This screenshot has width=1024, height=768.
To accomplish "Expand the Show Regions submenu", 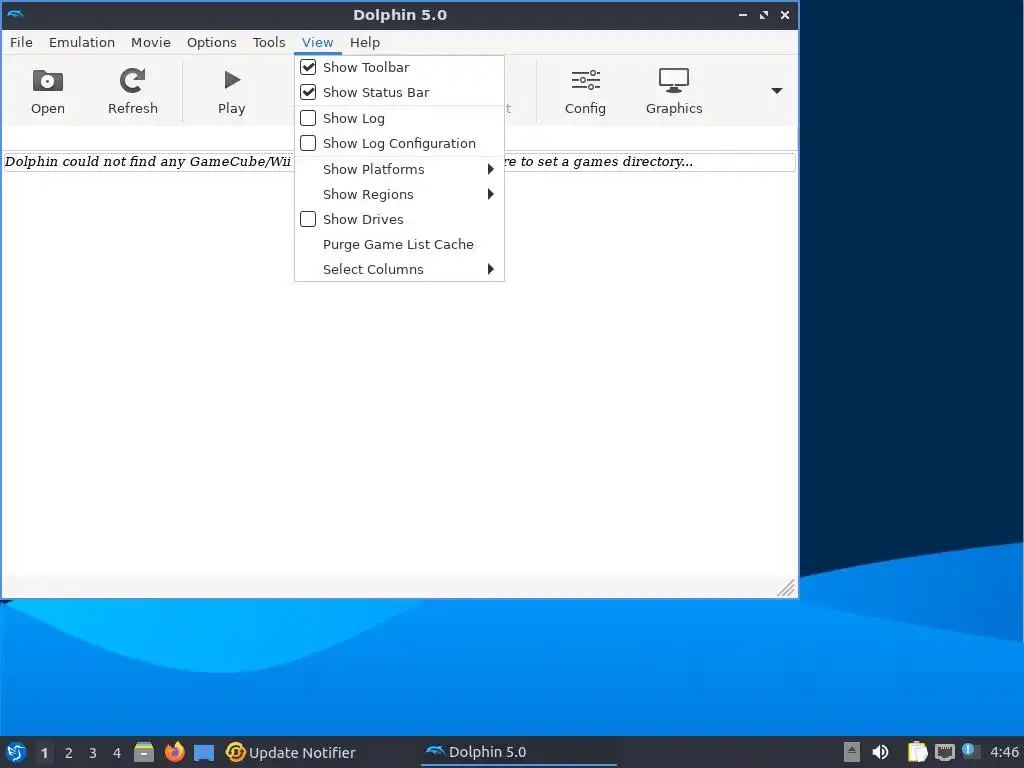I will [x=399, y=194].
